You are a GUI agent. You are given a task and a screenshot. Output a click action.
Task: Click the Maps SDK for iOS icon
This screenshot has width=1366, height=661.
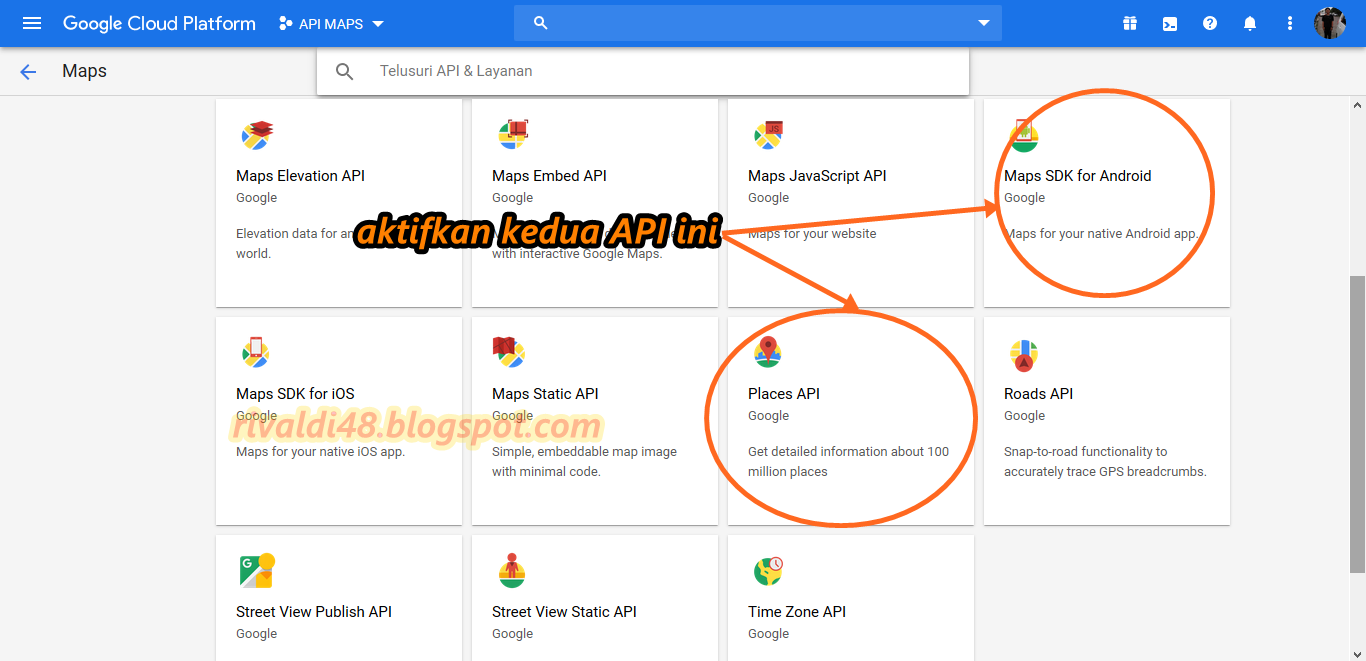click(x=257, y=352)
